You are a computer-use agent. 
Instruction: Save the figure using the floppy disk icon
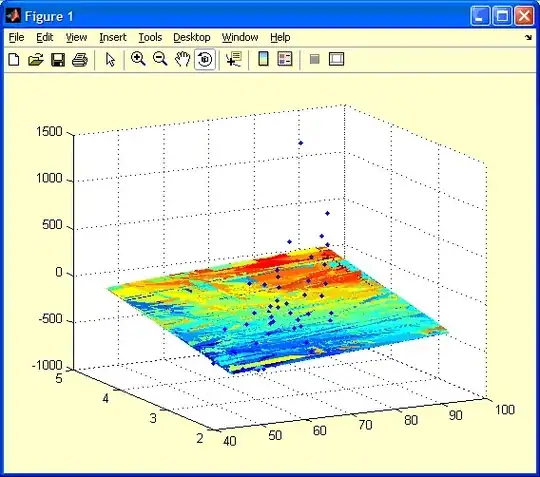58,59
